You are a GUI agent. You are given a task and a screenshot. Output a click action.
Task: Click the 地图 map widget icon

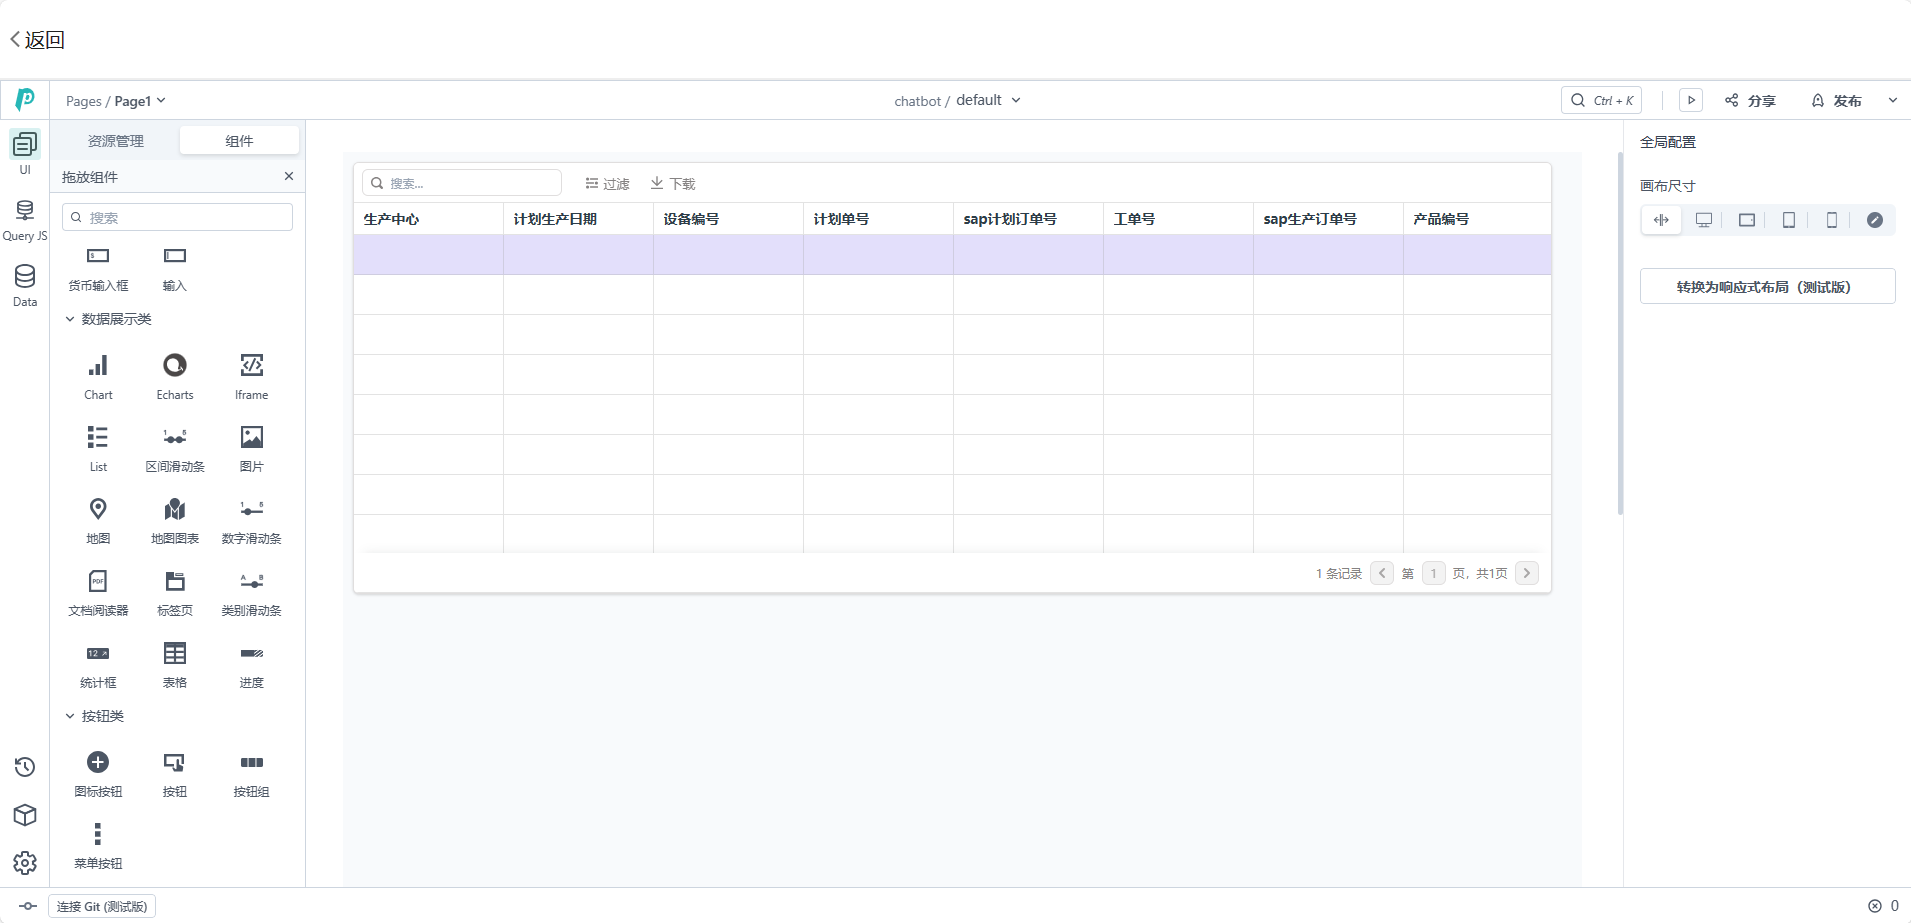pos(98,510)
